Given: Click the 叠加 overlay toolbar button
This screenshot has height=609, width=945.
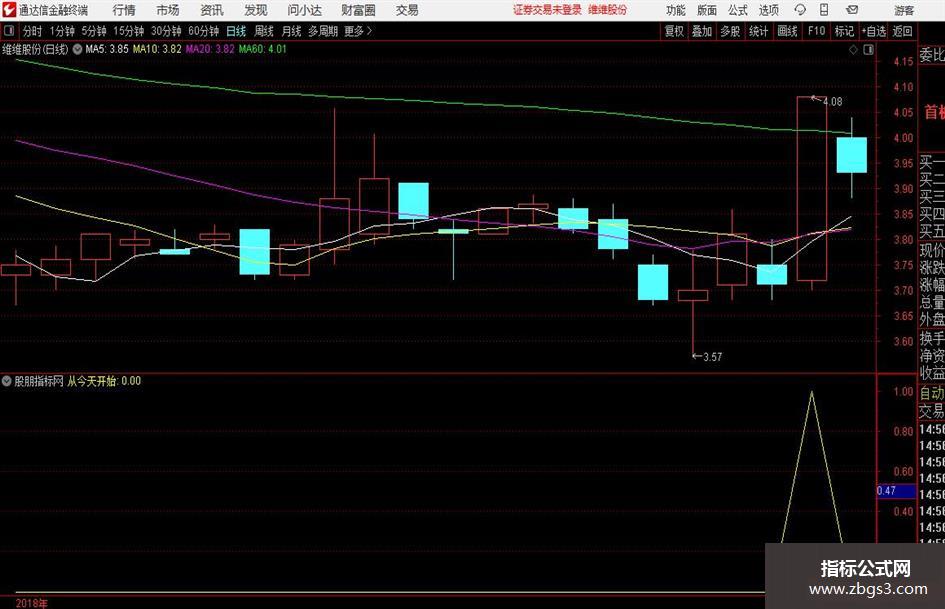Looking at the screenshot, I should coord(702,31).
